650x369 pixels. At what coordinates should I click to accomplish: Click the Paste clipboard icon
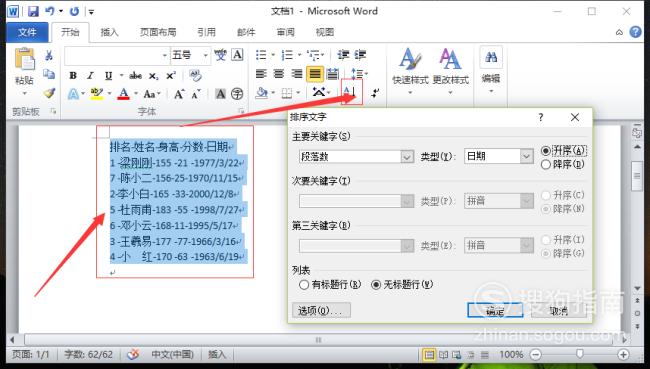pyautogui.click(x=24, y=59)
